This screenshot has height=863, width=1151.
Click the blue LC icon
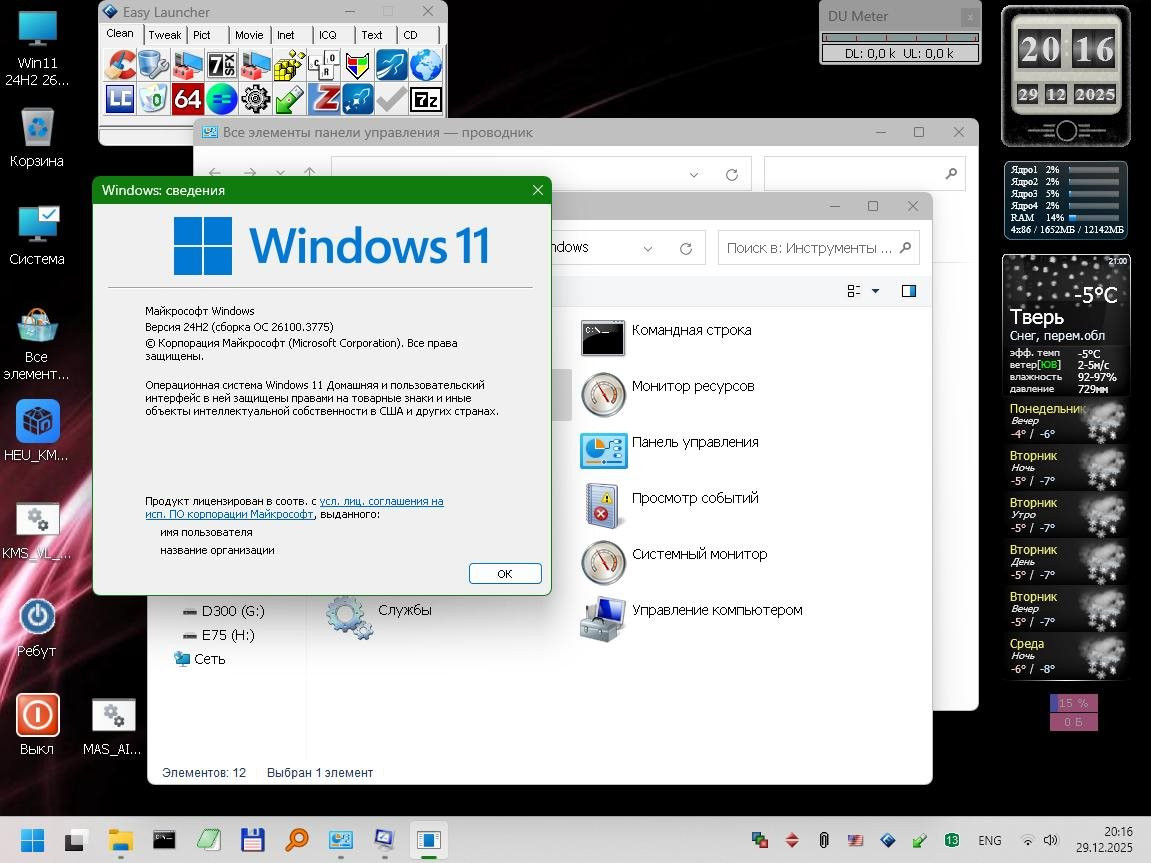click(x=119, y=98)
